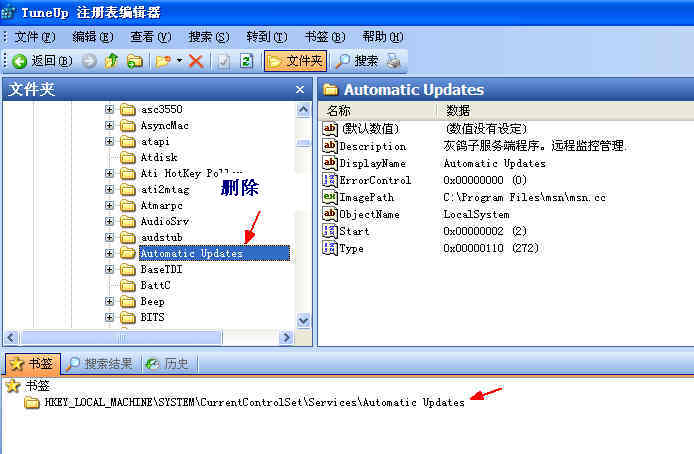
Task: Click right arrow of tree horizontal scrollbar
Action: pyautogui.click(x=286, y=338)
